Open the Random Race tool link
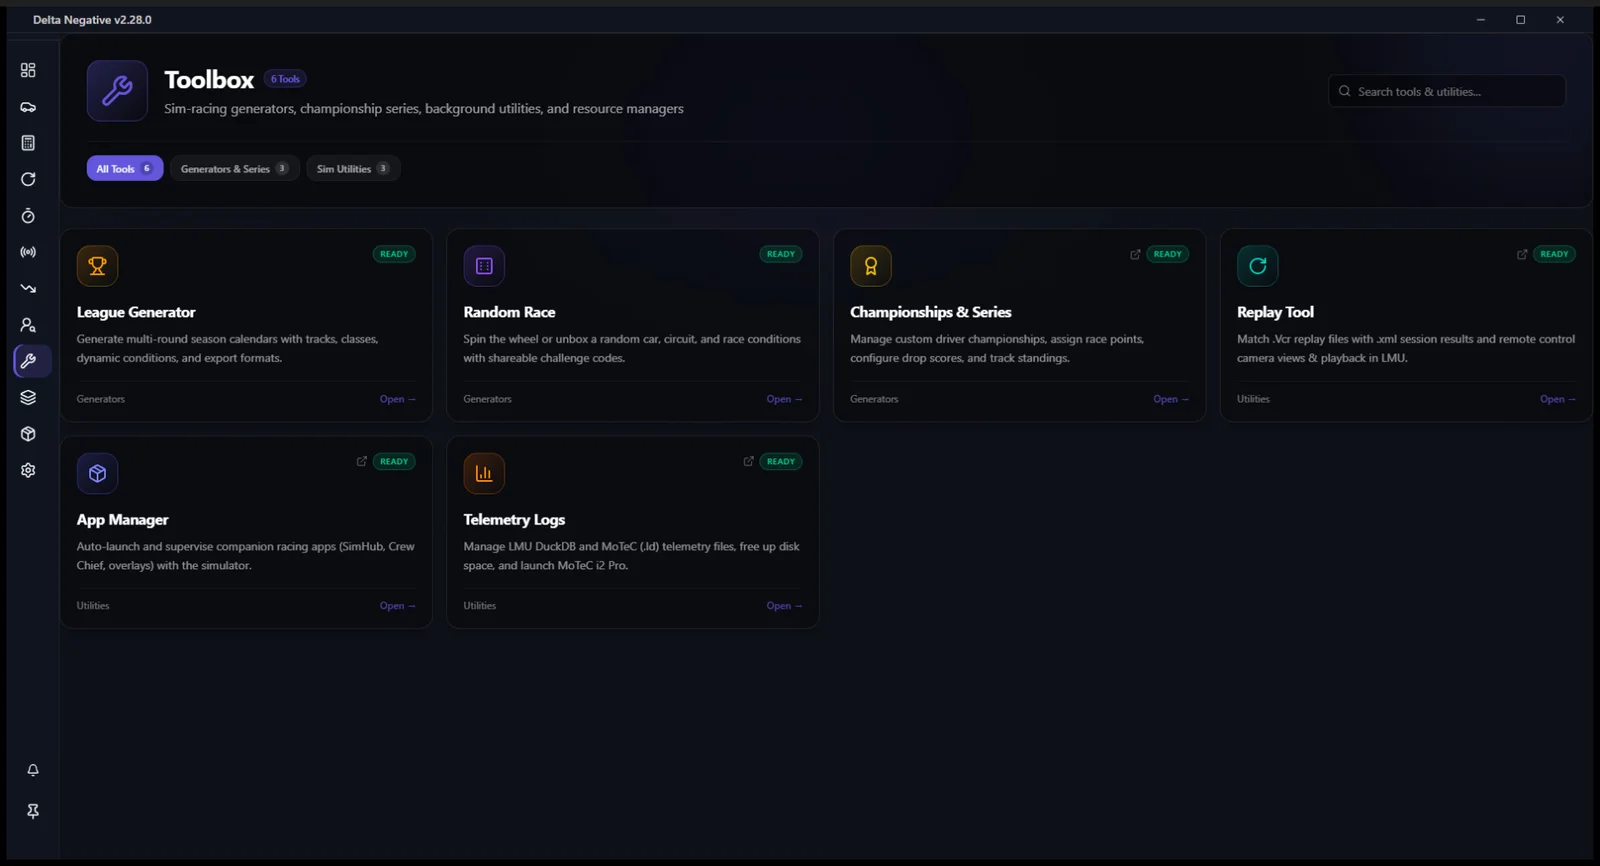1600x866 pixels. (x=784, y=399)
